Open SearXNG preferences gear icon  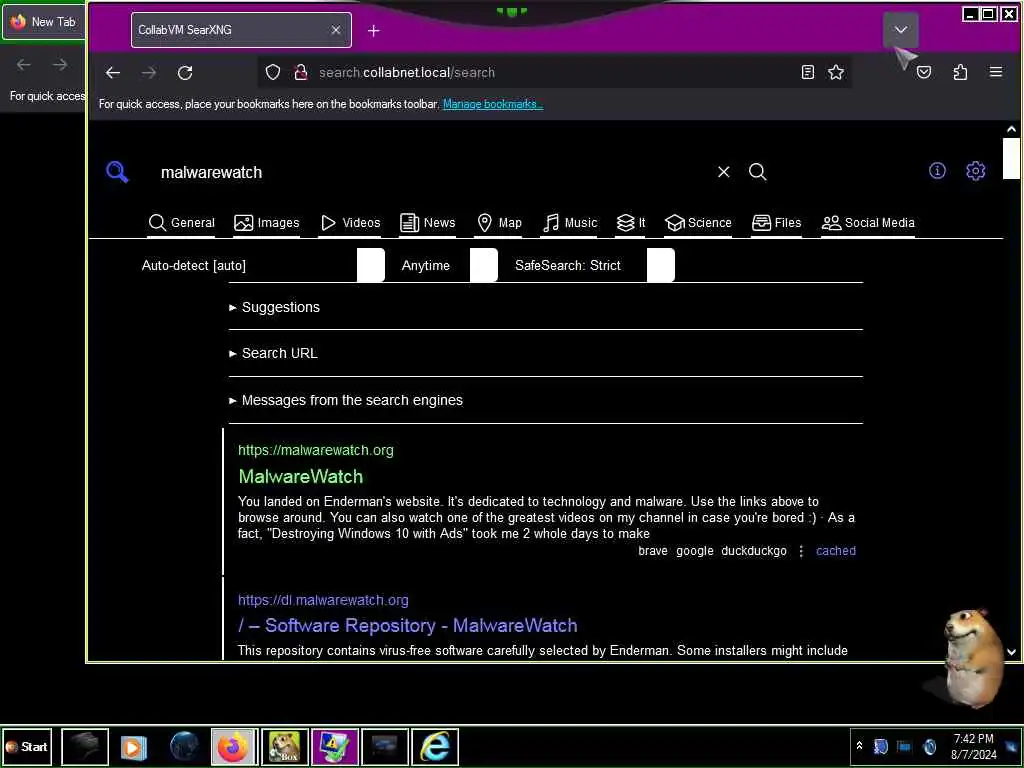975,171
